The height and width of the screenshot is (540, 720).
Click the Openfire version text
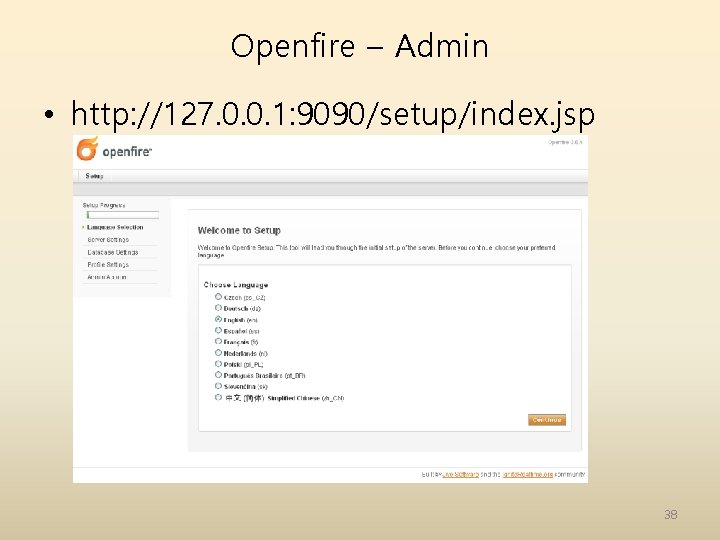[x=565, y=142]
